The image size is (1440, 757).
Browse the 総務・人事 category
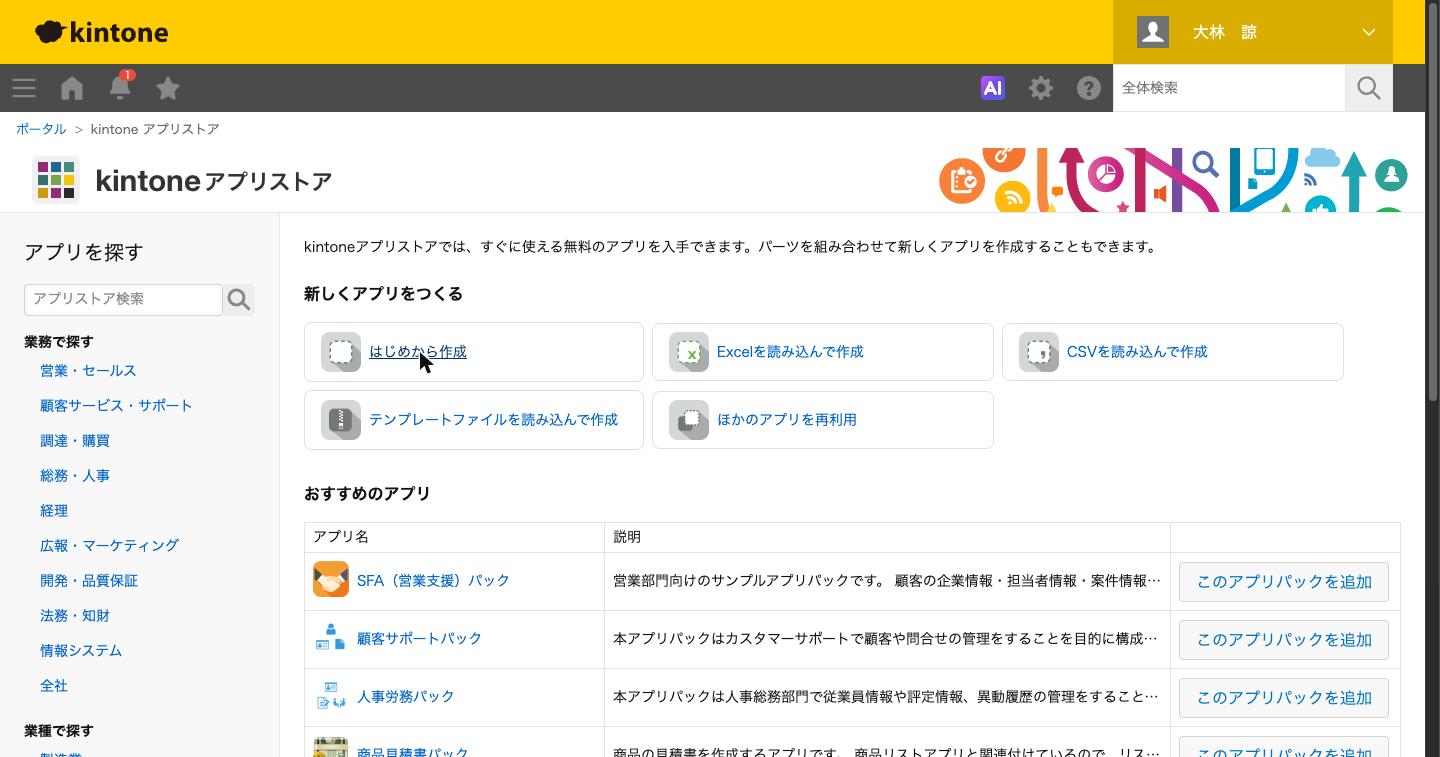75,475
